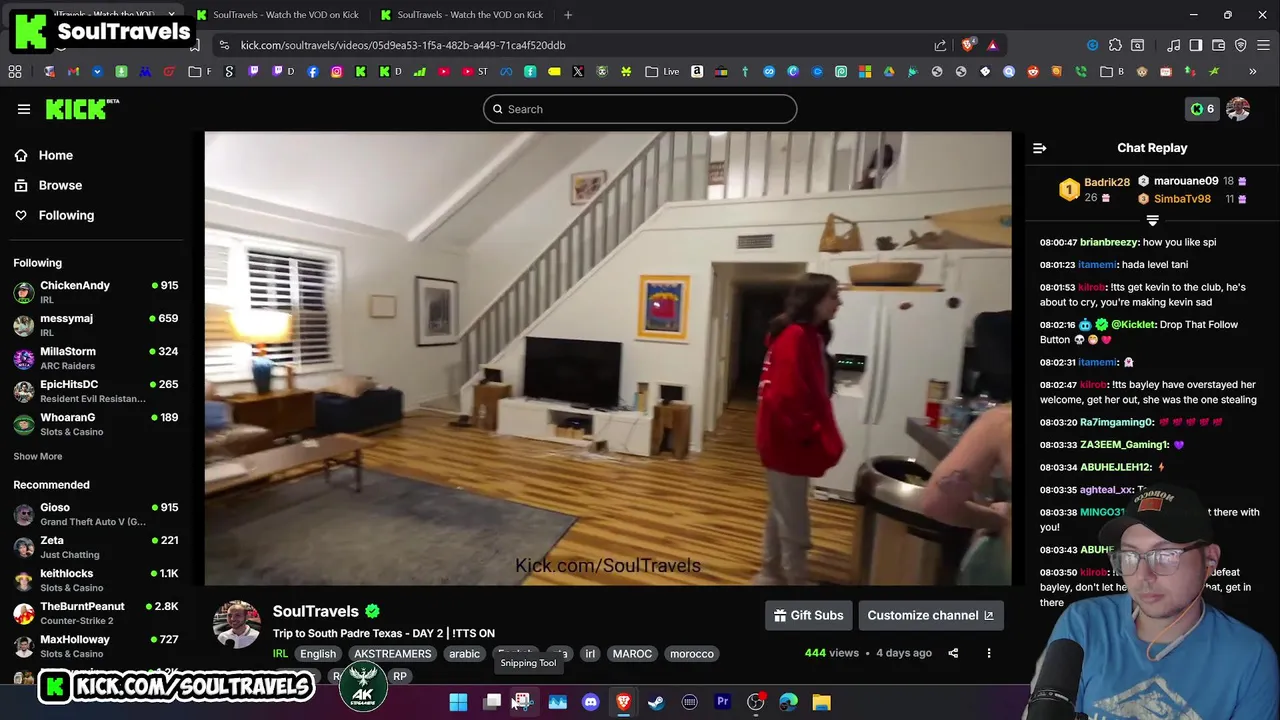Open the Amazon bookmark
The height and width of the screenshot is (720, 1280).
pyautogui.click(x=697, y=72)
